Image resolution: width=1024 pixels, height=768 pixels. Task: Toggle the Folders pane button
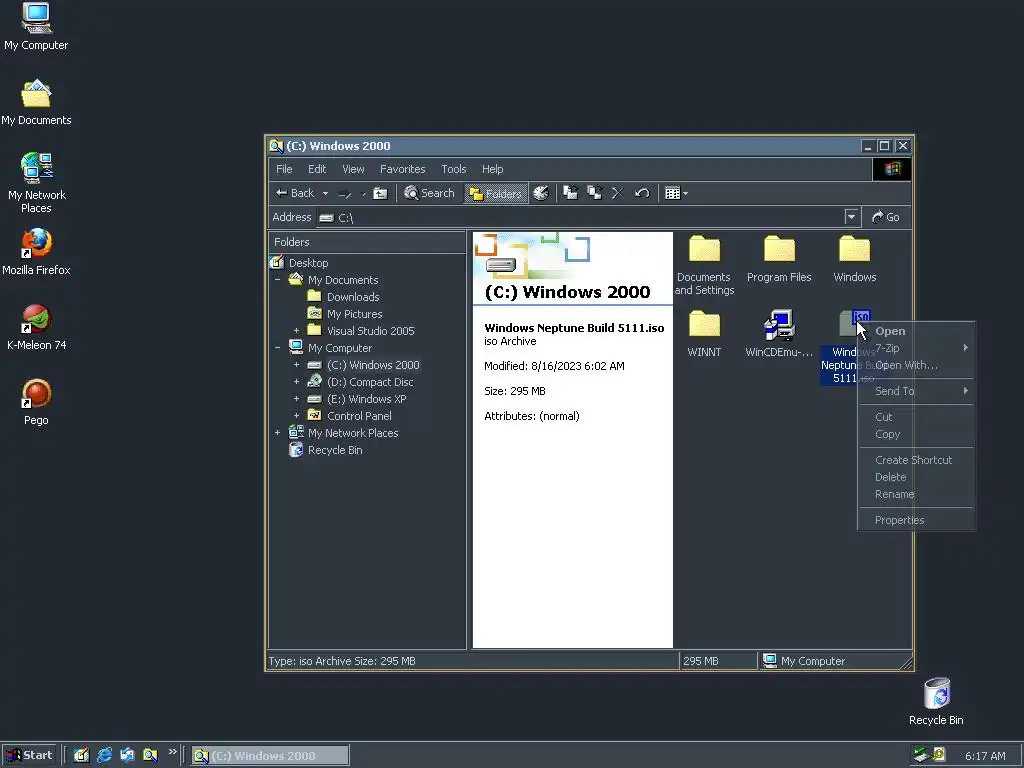(496, 193)
